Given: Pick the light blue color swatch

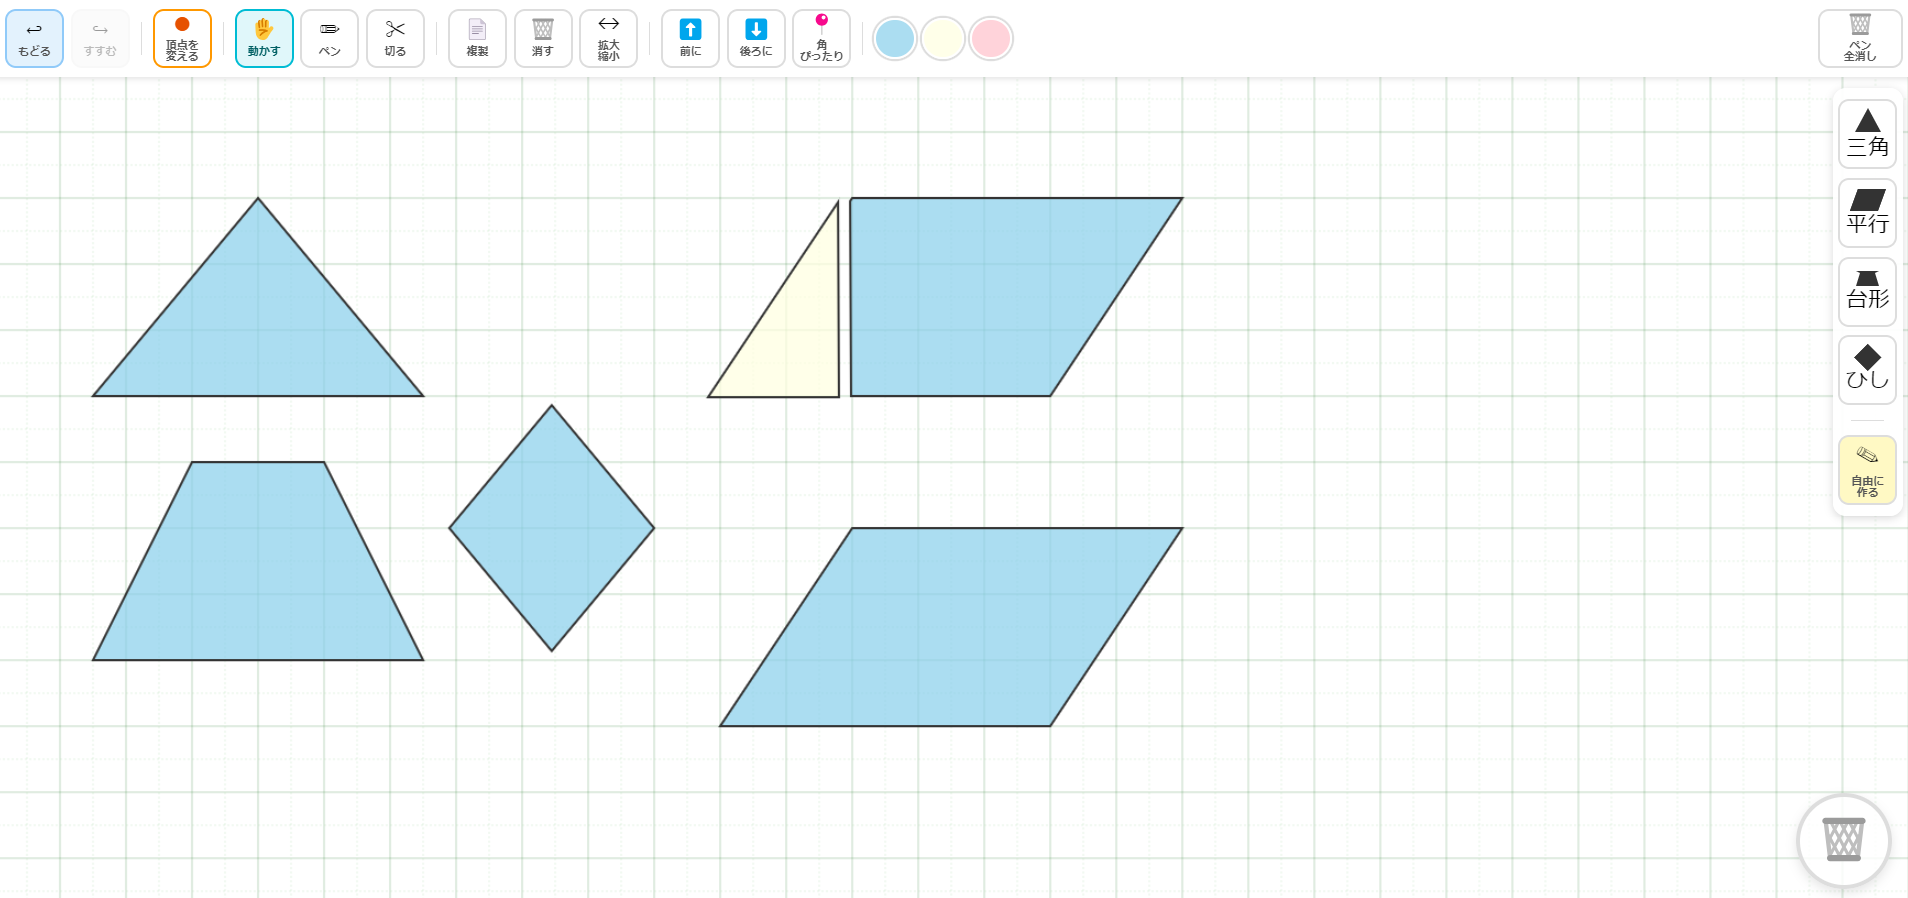Looking at the screenshot, I should coord(894,39).
